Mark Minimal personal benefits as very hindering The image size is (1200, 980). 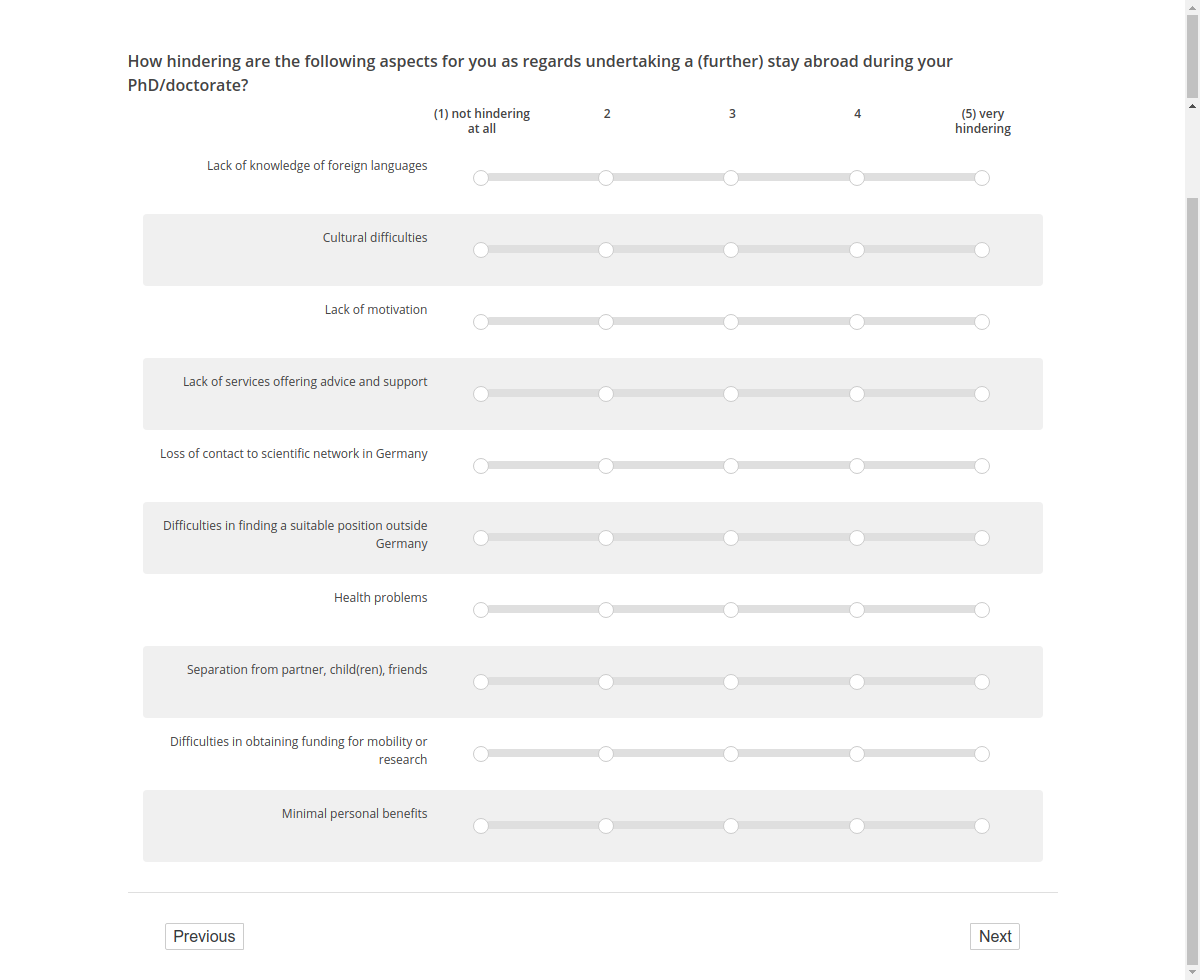click(x=982, y=825)
